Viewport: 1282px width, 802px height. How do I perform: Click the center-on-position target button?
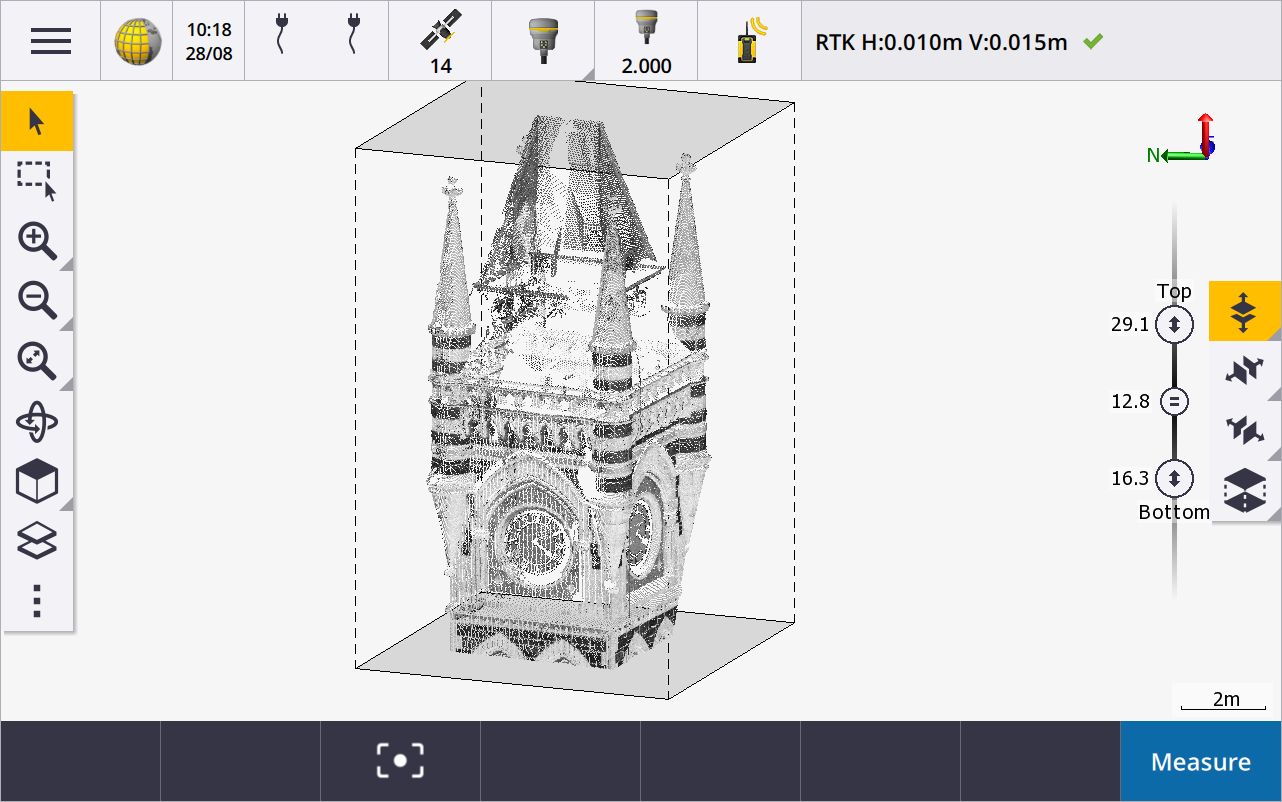[400, 761]
